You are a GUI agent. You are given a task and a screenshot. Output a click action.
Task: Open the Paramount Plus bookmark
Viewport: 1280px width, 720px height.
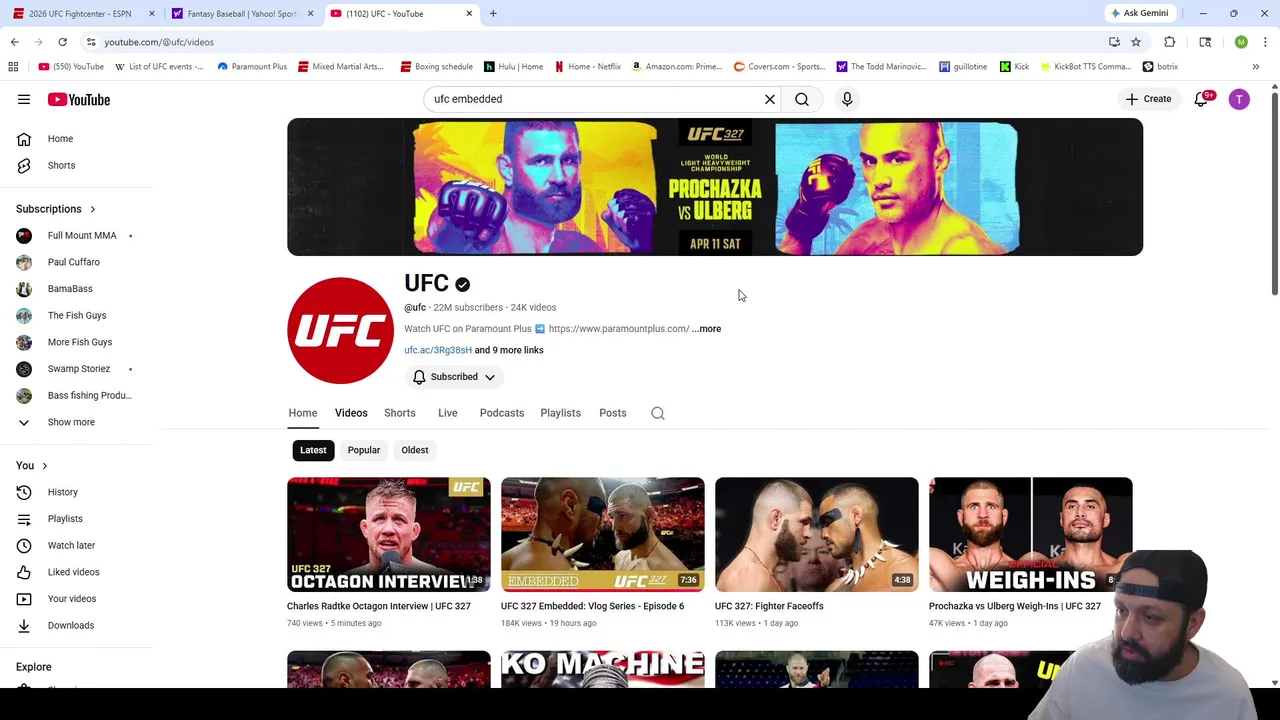coord(252,67)
